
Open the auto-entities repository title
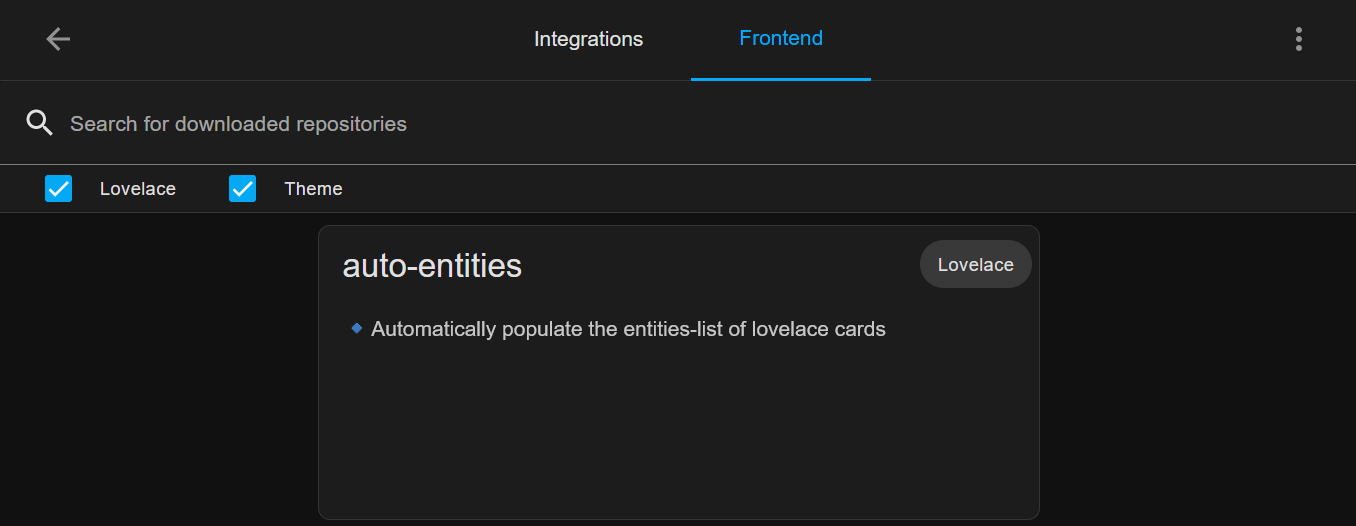click(432, 265)
